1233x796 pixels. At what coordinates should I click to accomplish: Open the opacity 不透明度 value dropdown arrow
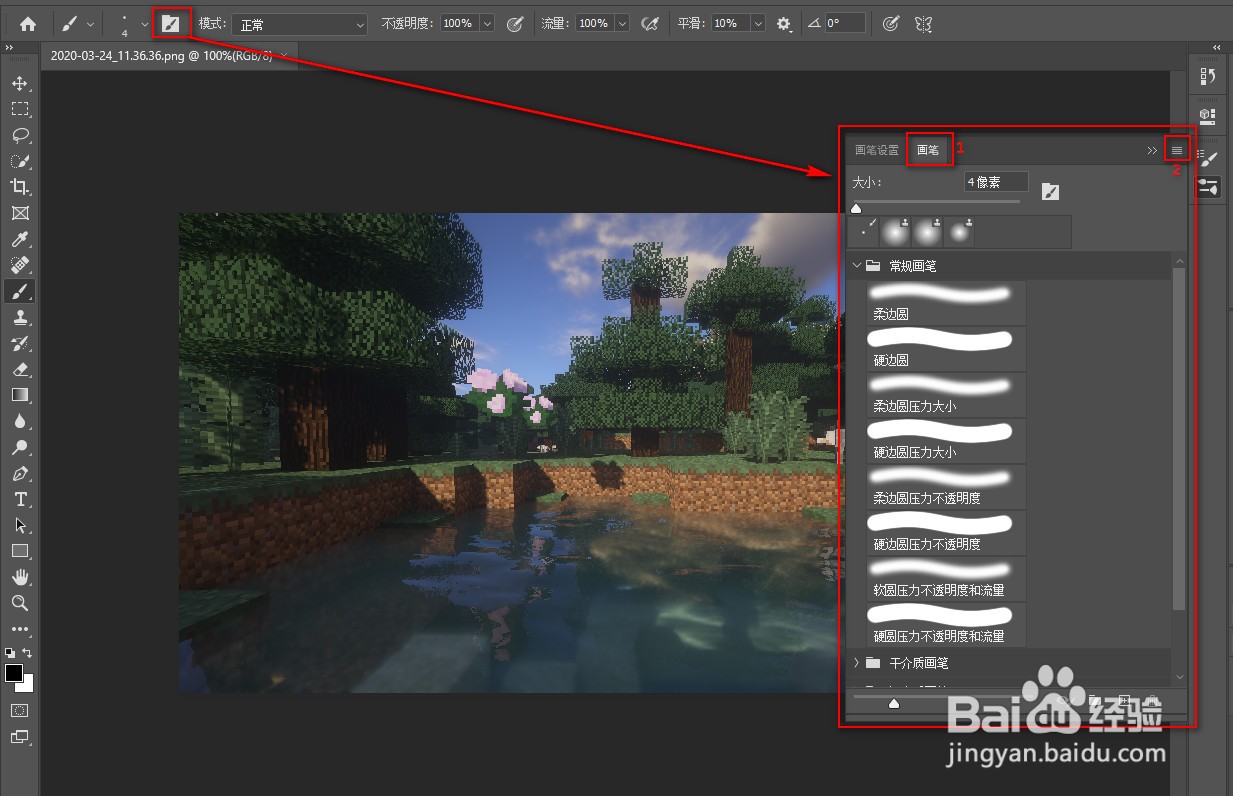tap(487, 23)
